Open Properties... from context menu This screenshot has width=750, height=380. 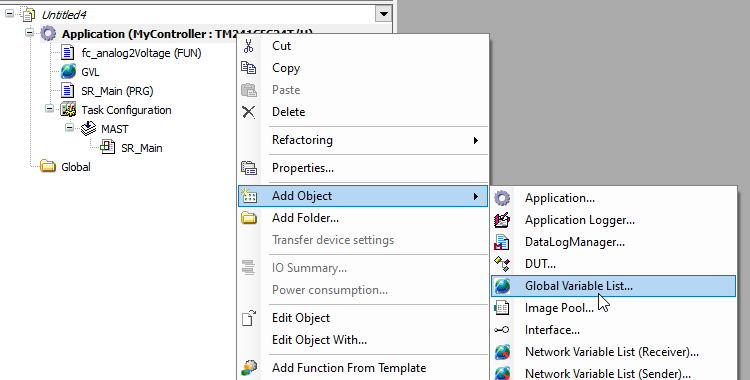[x=363, y=168]
